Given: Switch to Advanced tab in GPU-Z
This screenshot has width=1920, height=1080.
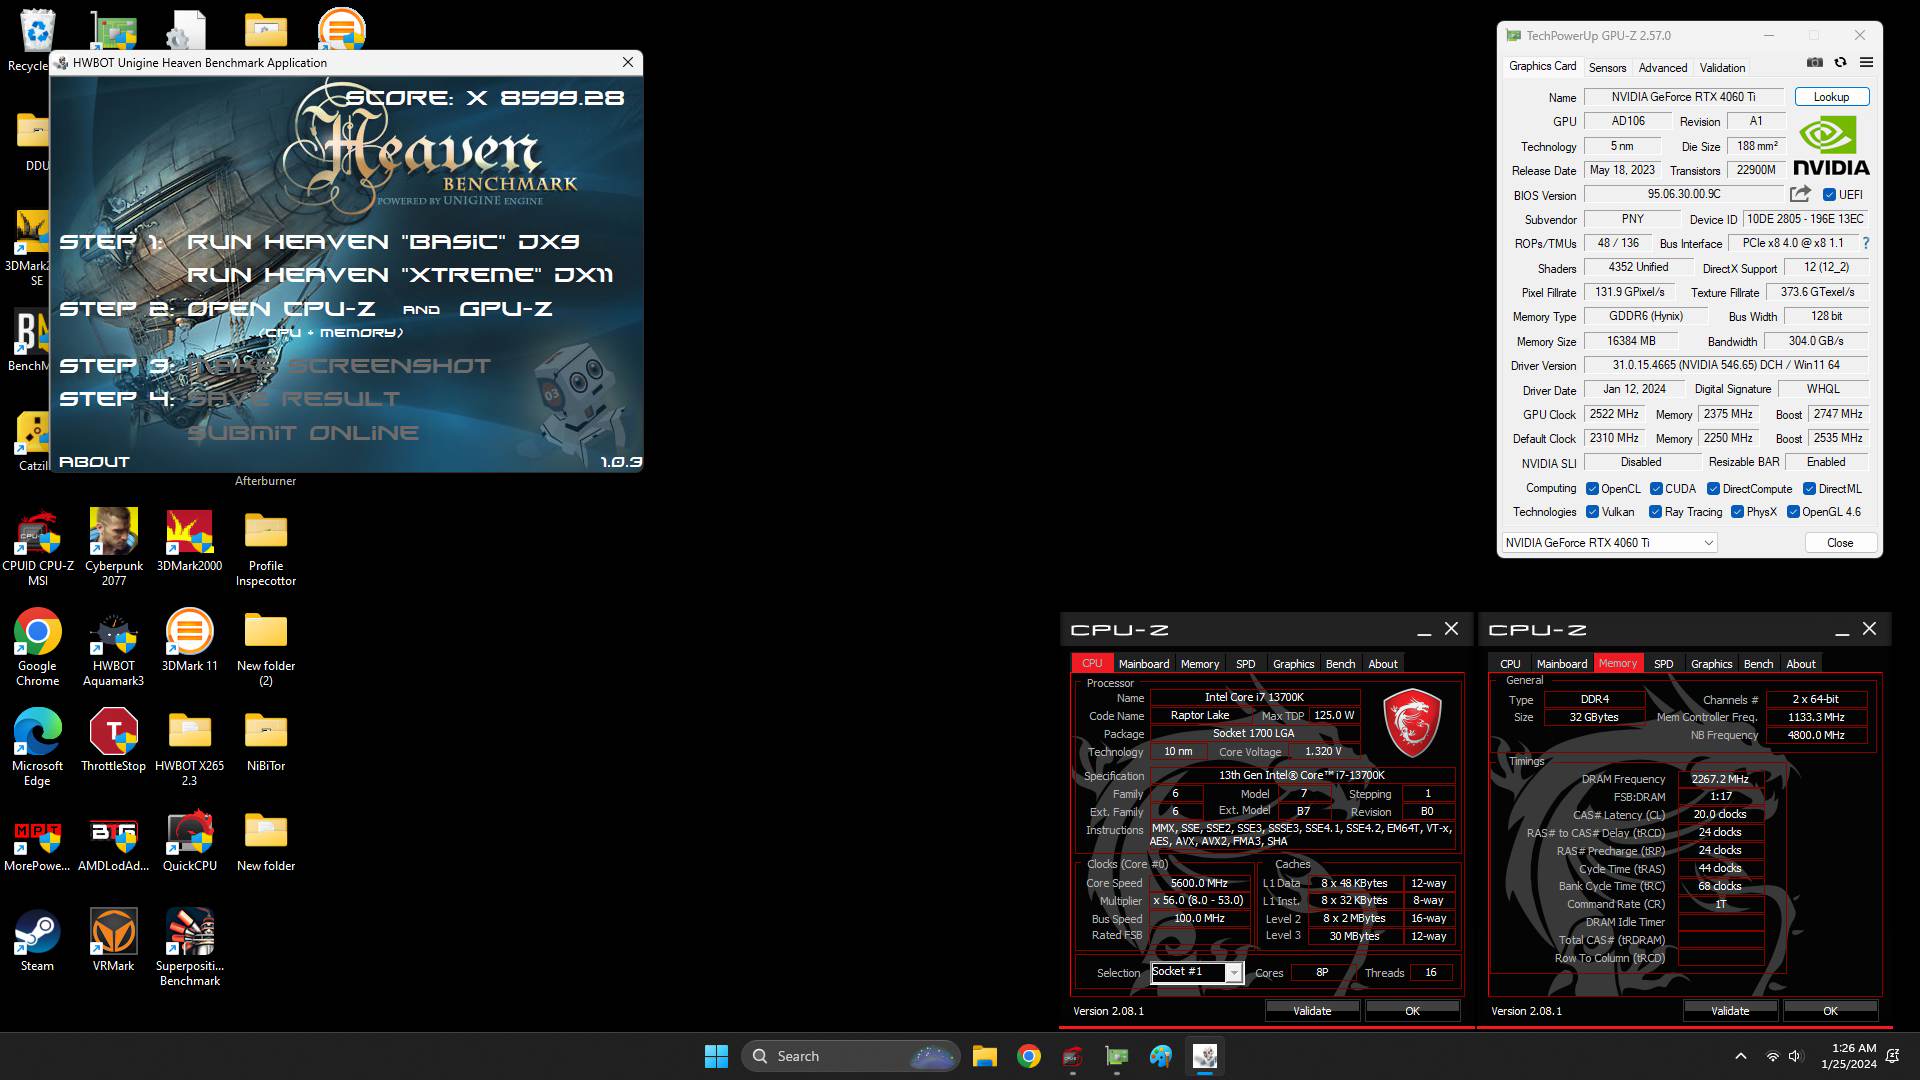Looking at the screenshot, I should (1663, 68).
